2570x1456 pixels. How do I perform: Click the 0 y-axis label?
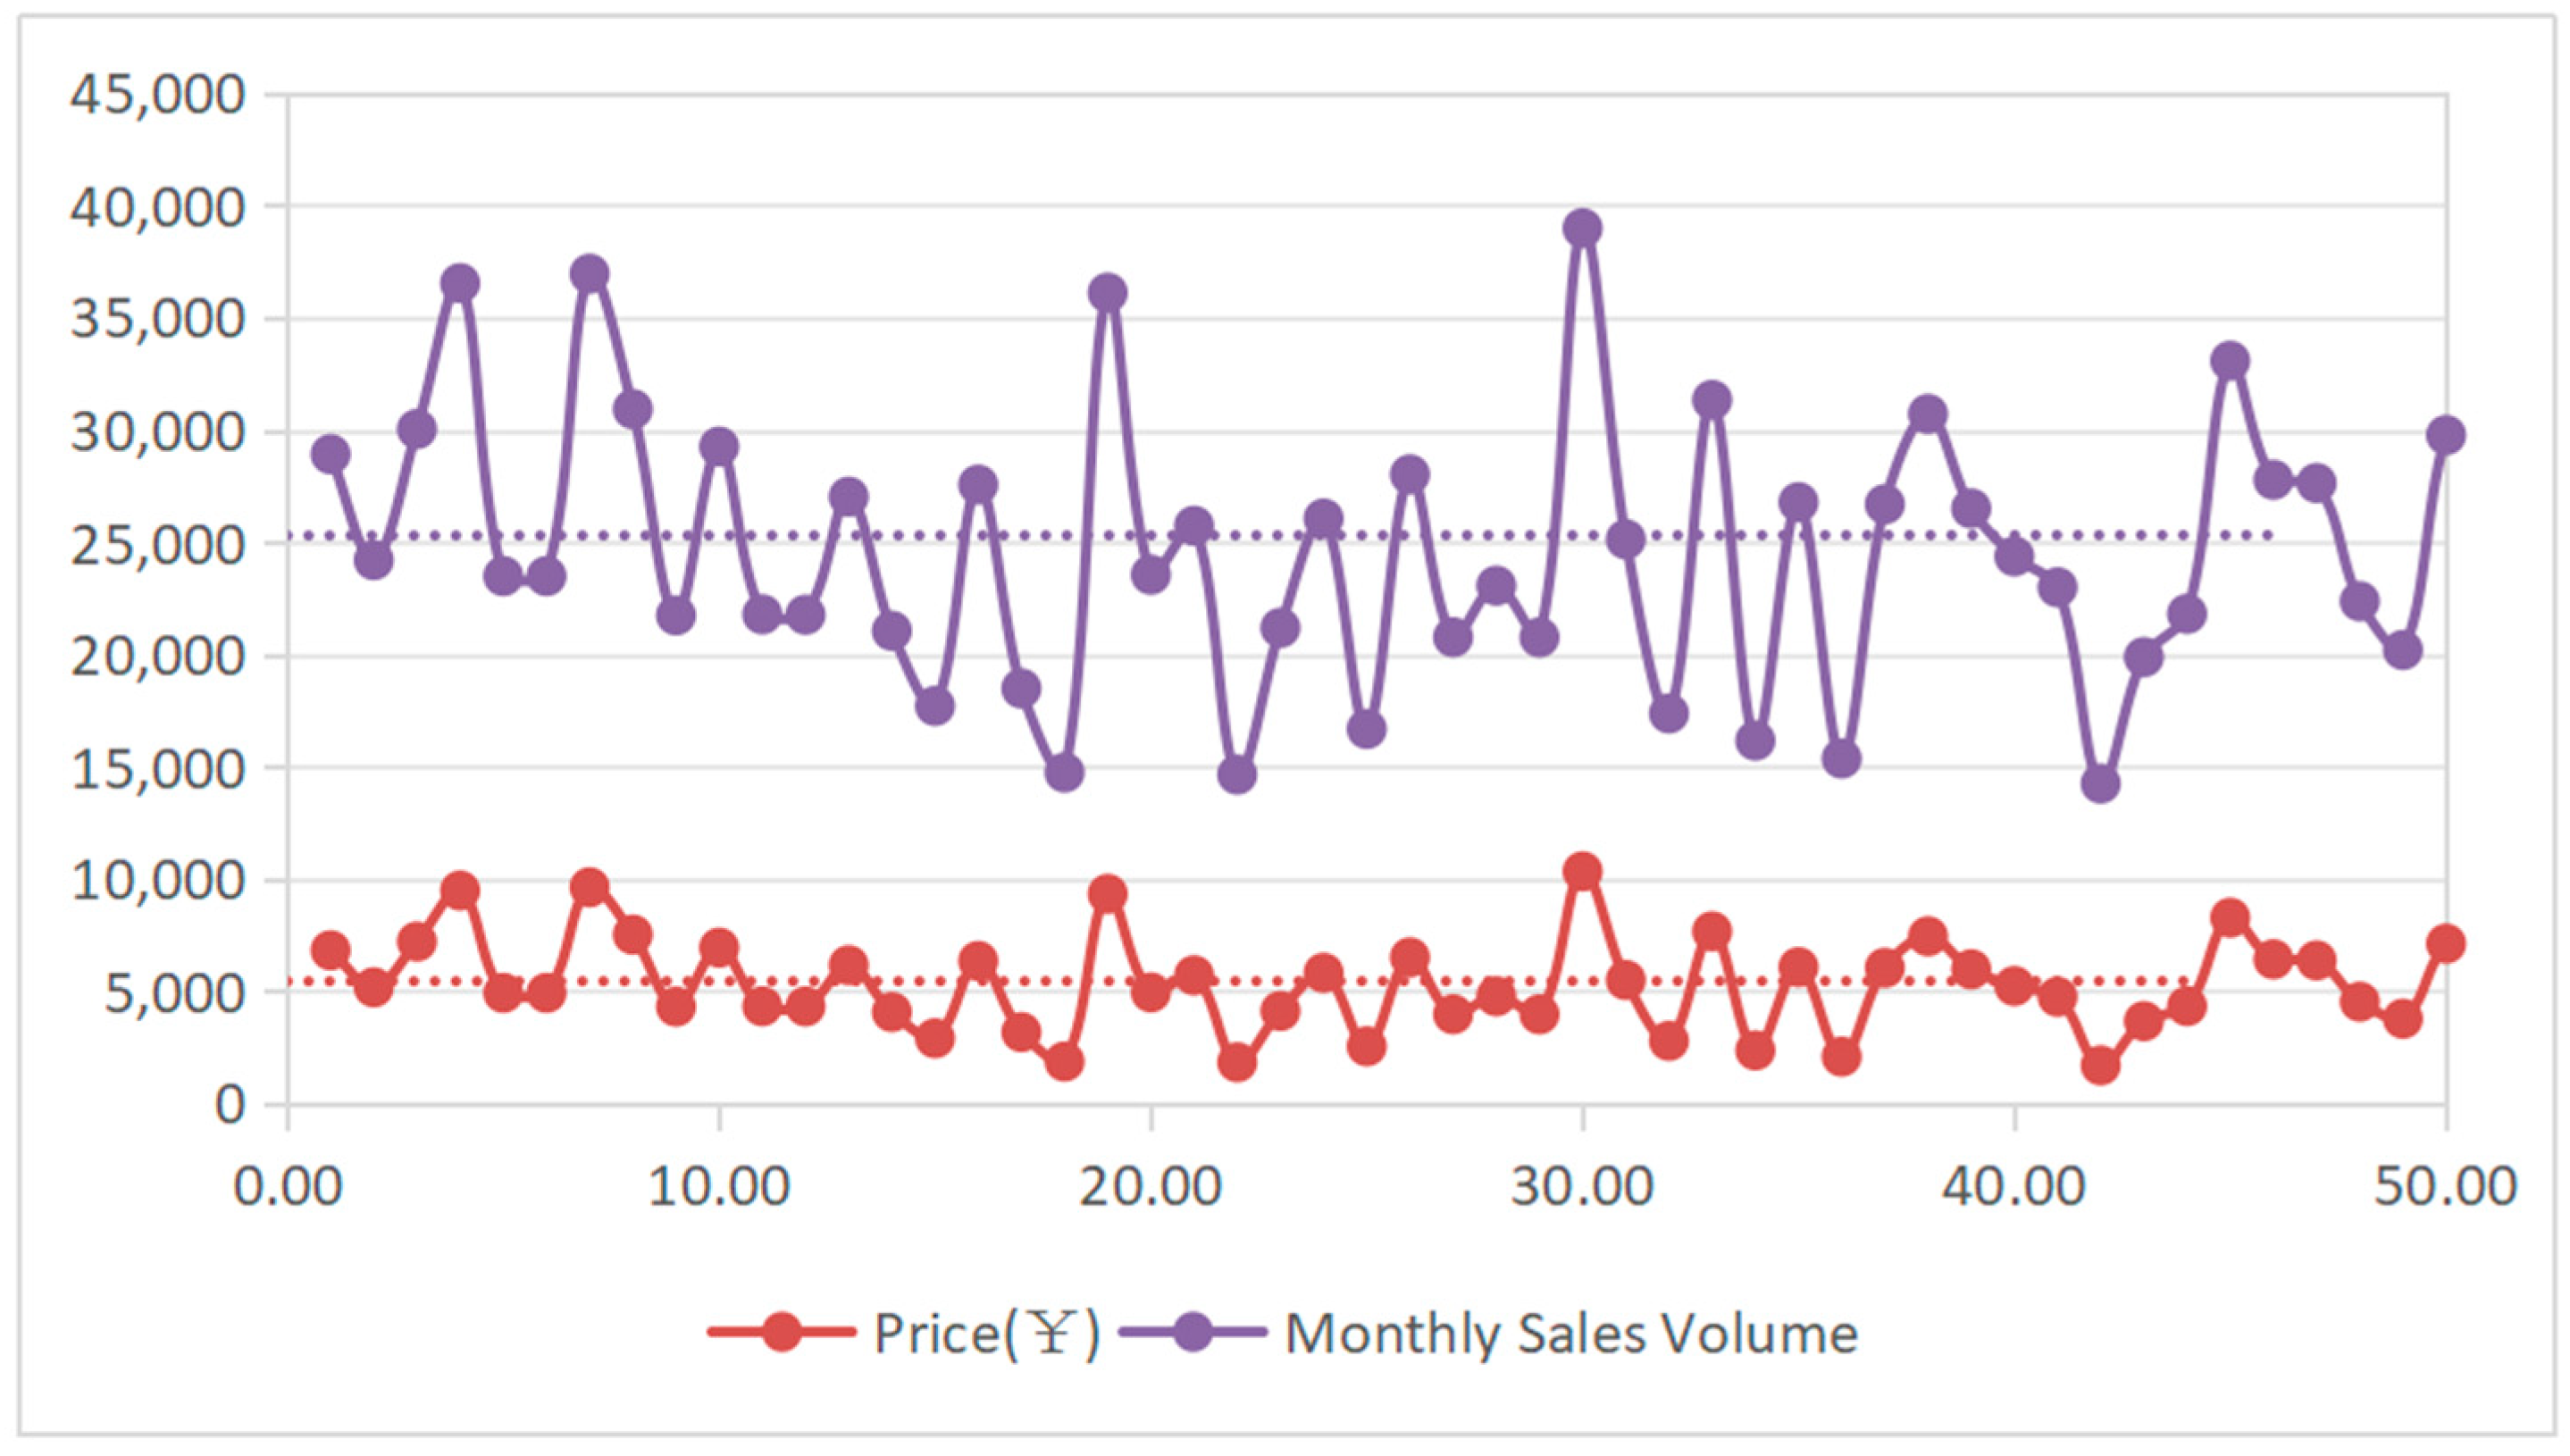230,1105
